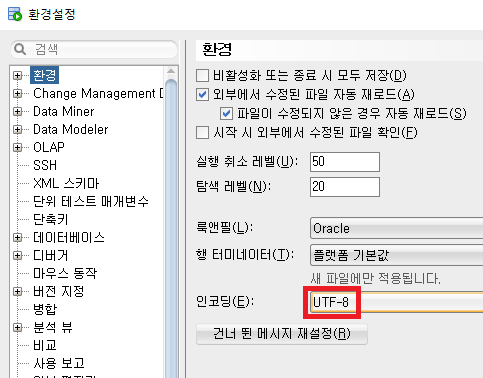The height and width of the screenshot is (378, 483).
Task: Expand the 환경 tree node
Action: click(18, 75)
